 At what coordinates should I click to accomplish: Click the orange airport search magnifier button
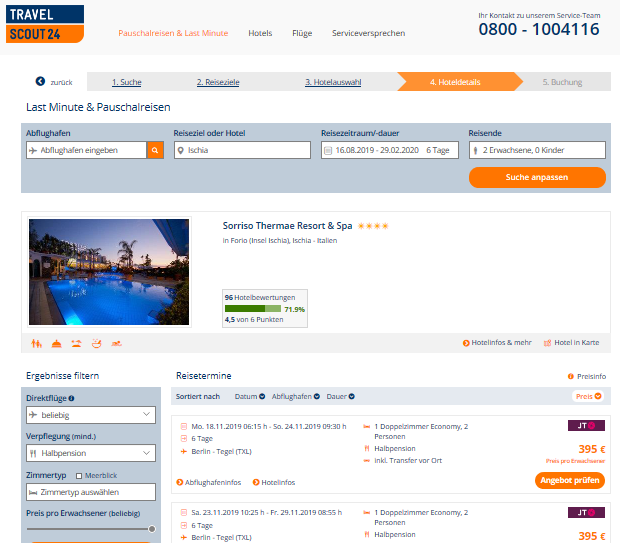(155, 150)
